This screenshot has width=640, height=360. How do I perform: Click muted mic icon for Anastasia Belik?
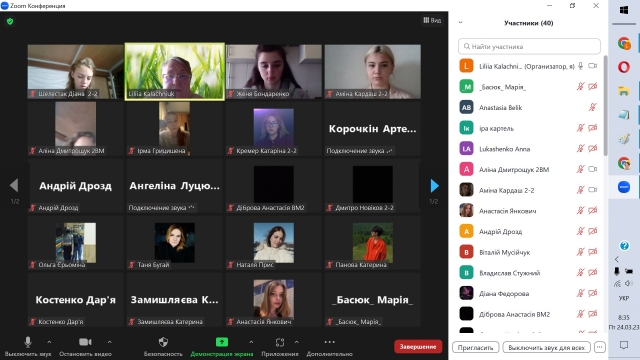click(593, 107)
